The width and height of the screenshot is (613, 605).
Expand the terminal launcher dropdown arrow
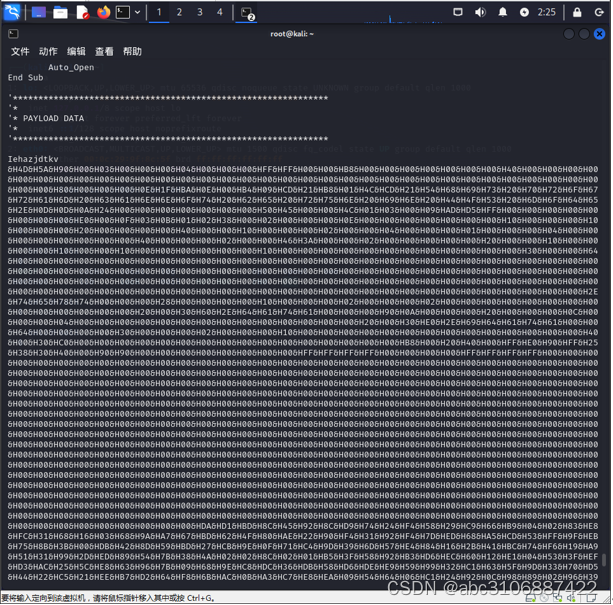click(x=138, y=13)
